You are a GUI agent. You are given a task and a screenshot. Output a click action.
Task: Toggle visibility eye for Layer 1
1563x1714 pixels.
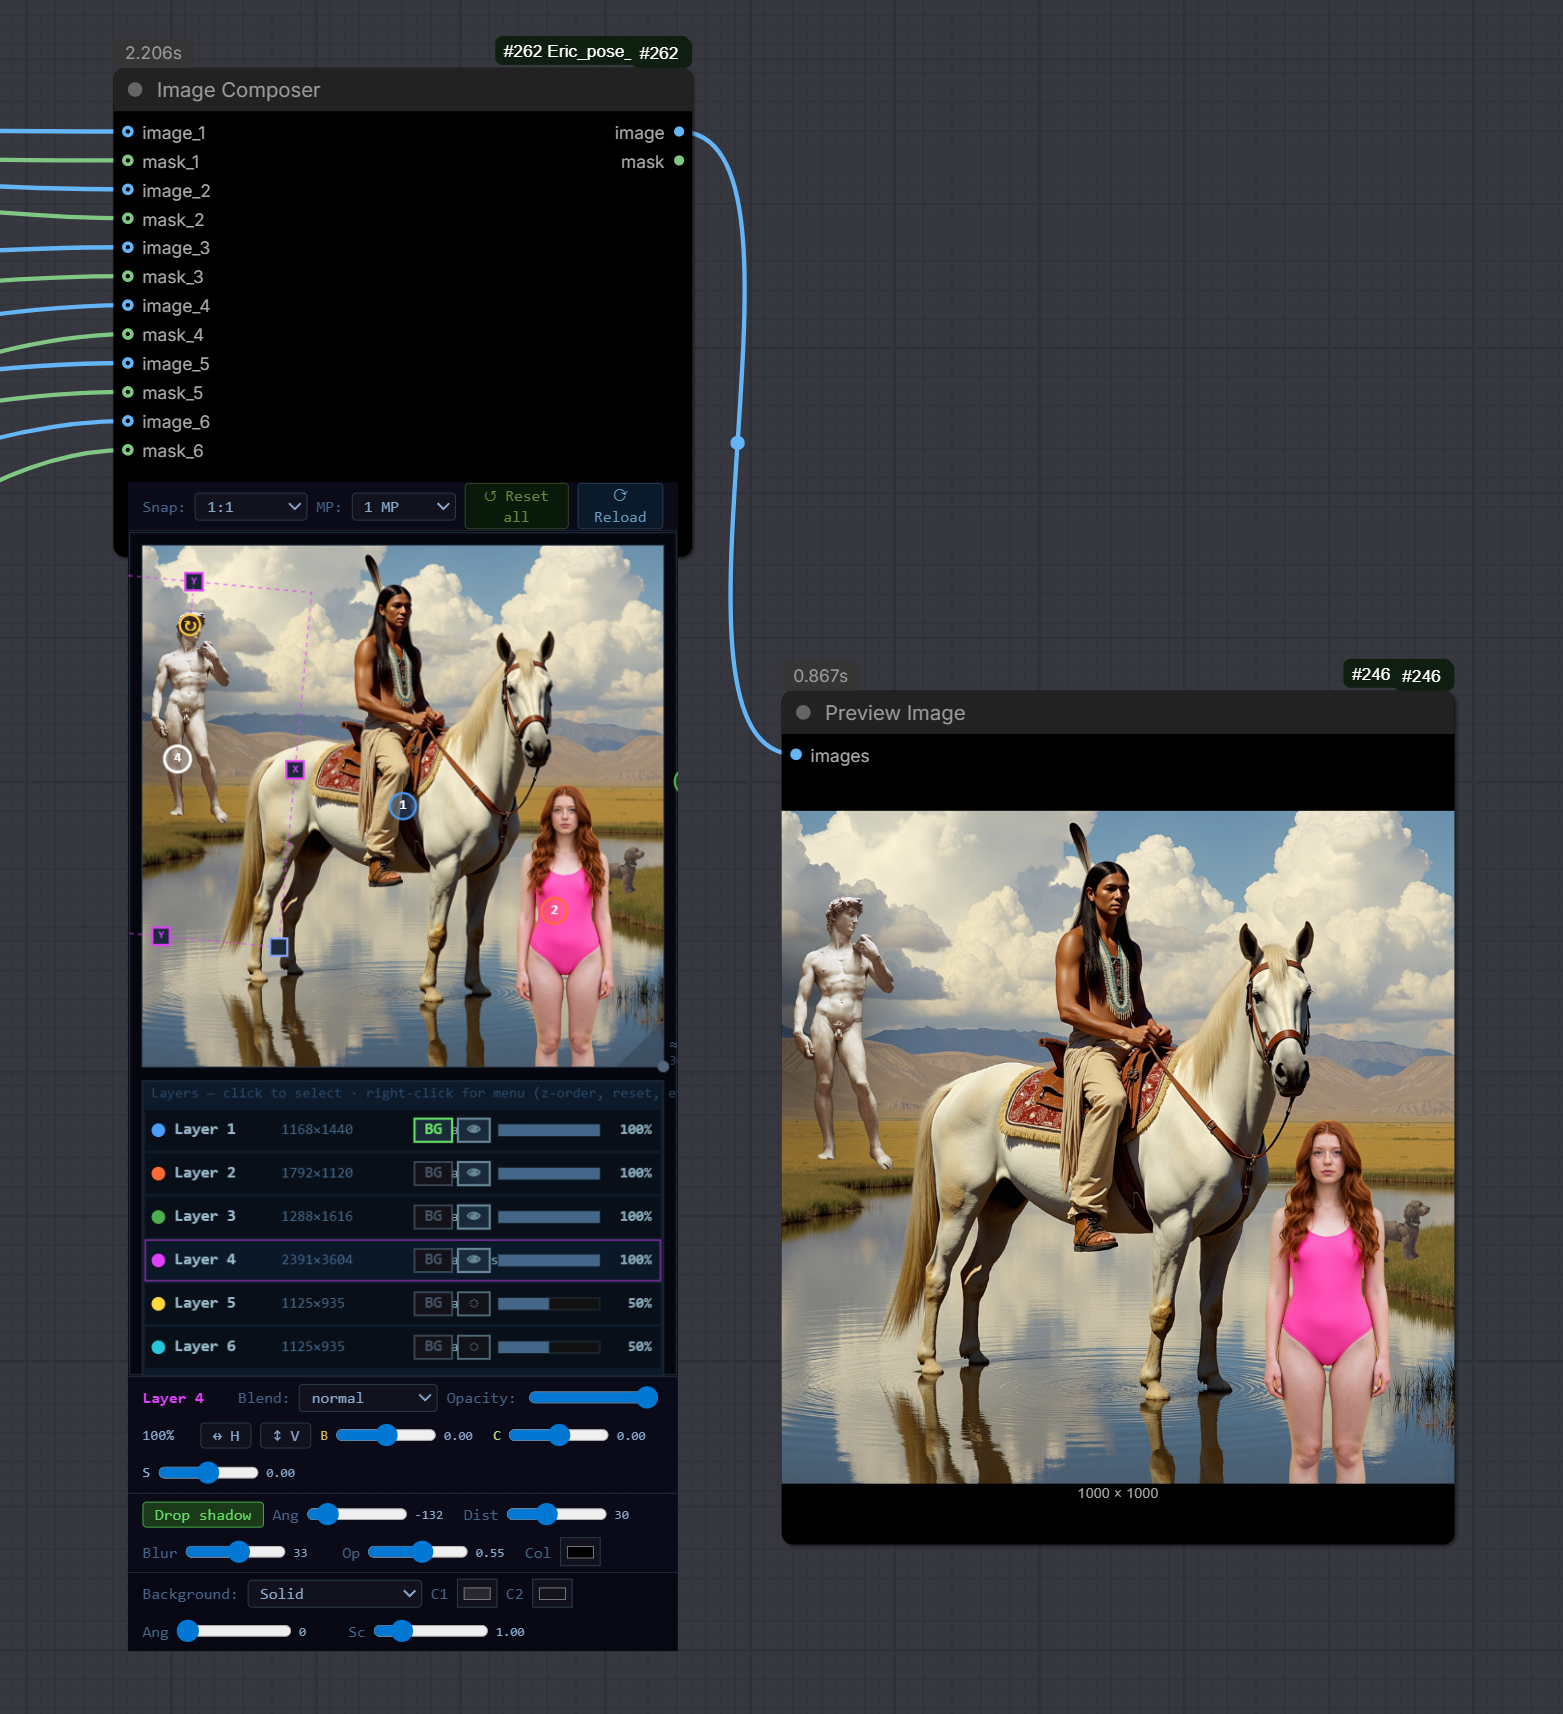[x=474, y=1129]
